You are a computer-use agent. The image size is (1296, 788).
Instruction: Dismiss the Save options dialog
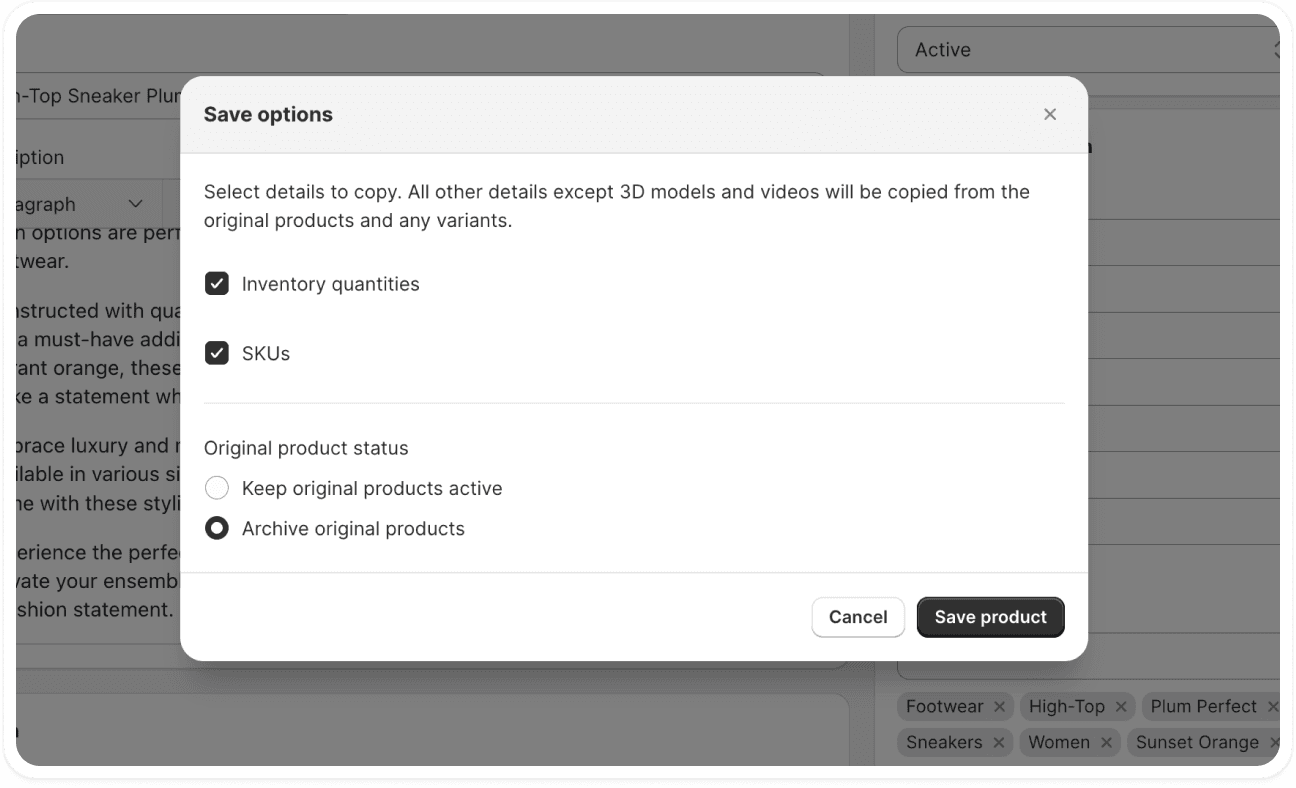pos(1050,114)
